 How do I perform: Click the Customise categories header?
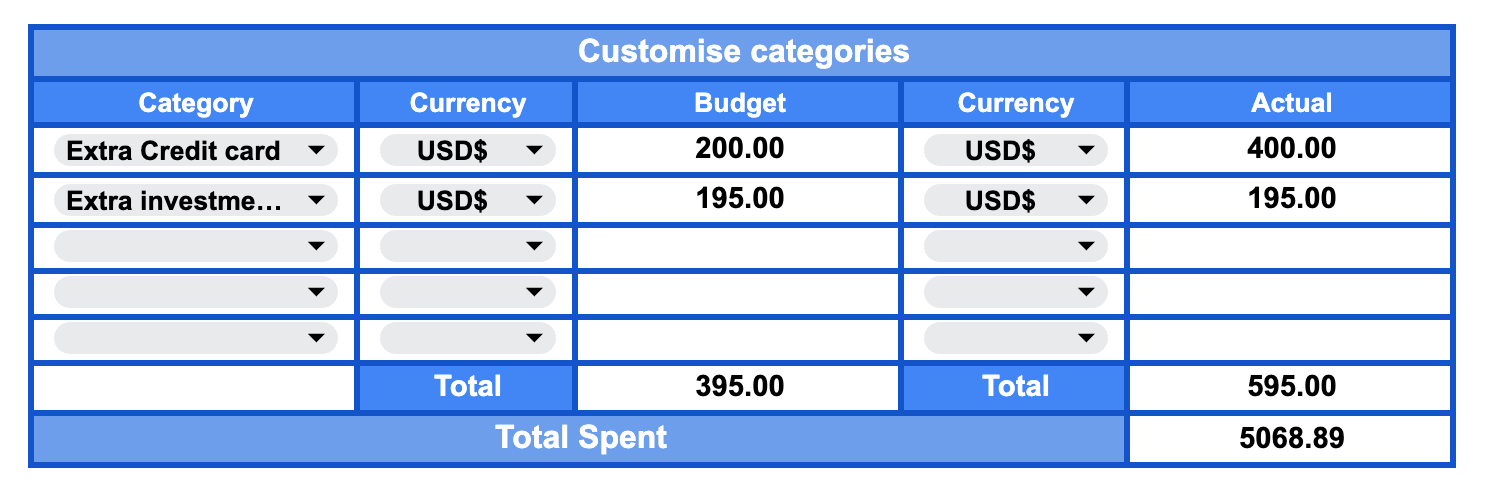pos(743,52)
